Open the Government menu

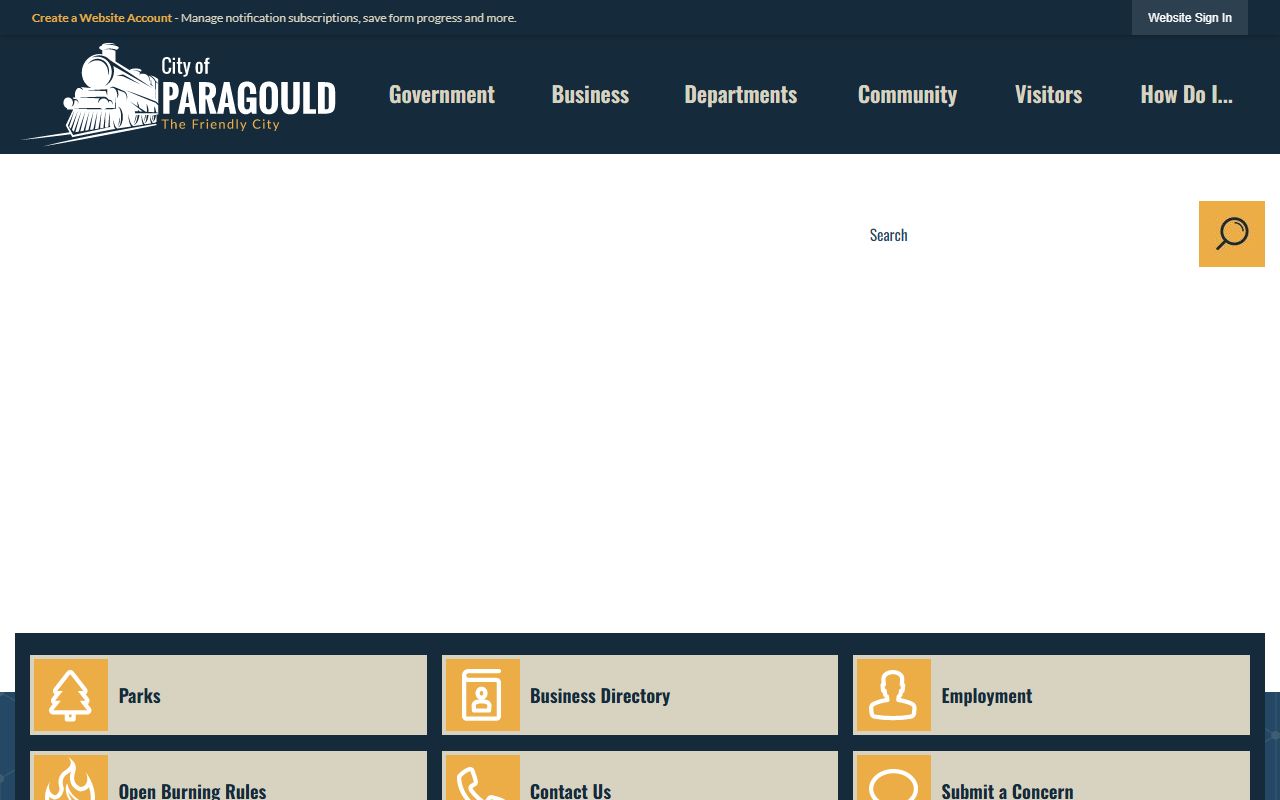tap(442, 94)
